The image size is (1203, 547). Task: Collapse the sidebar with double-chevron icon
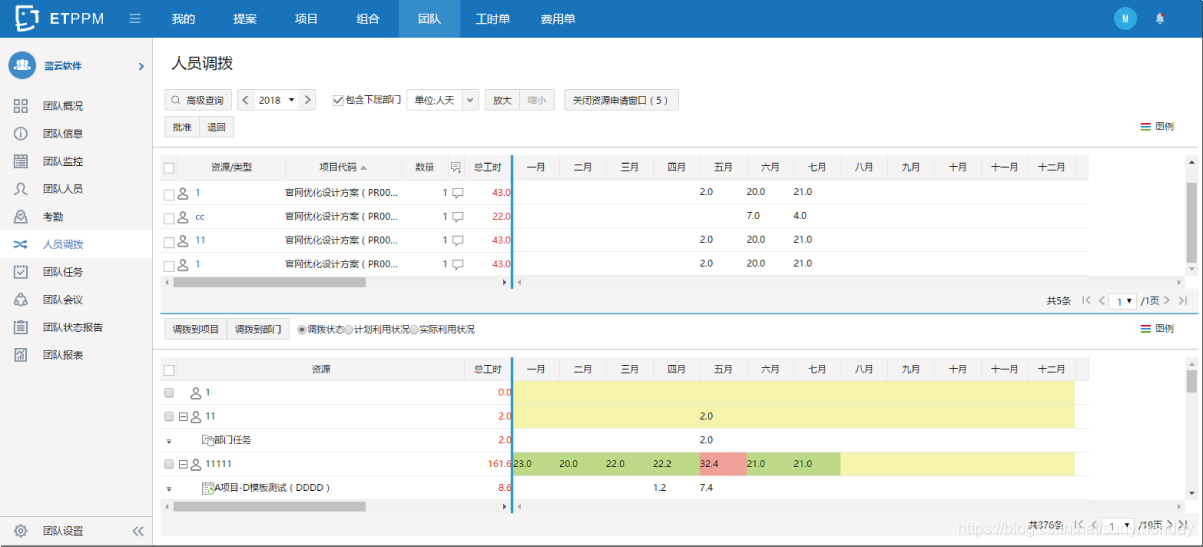(x=138, y=531)
